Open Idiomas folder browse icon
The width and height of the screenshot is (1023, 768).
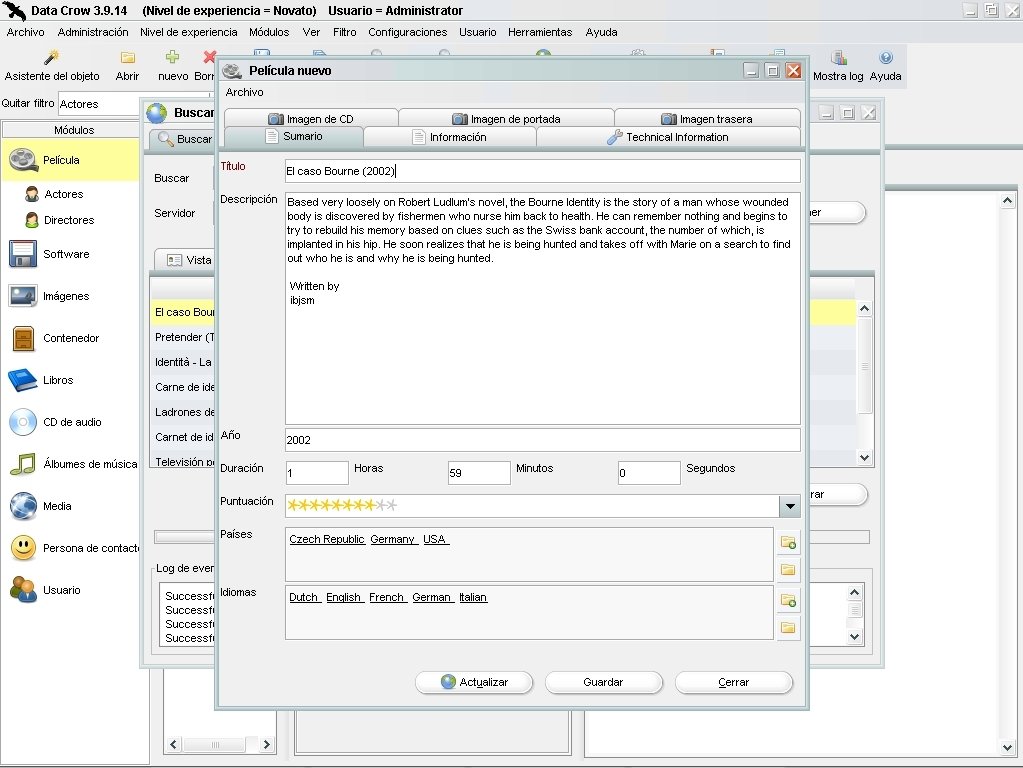[788, 628]
